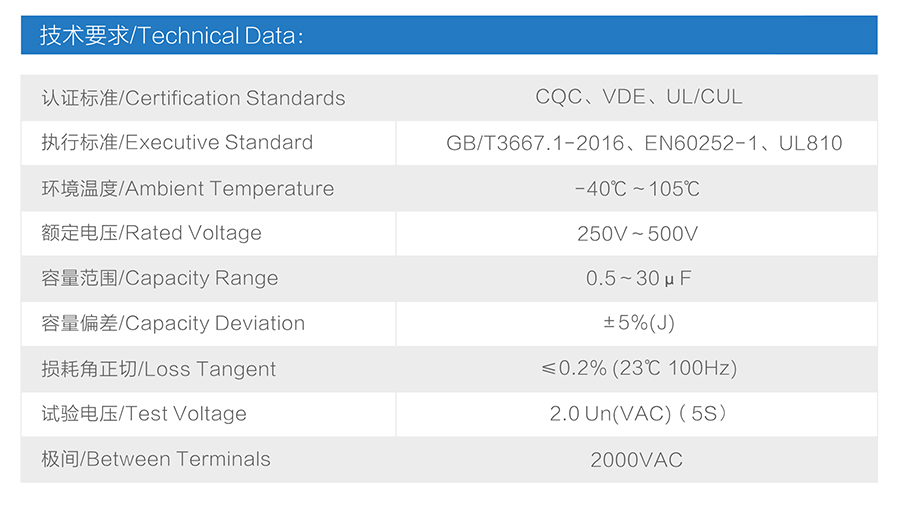Click the Technical Data blue header
This screenshot has height=510, width=900.
coord(449,35)
